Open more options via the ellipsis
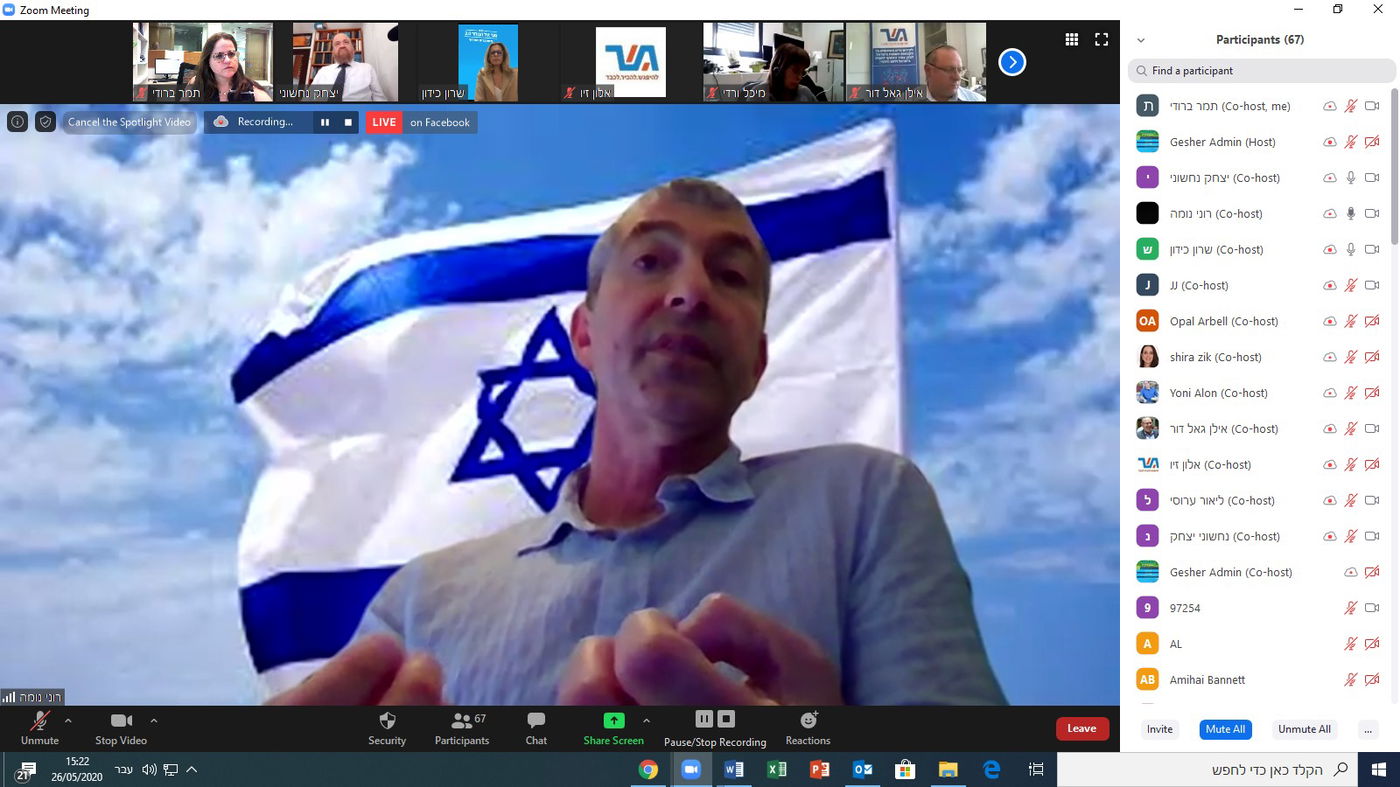The image size is (1400, 787). (1367, 729)
